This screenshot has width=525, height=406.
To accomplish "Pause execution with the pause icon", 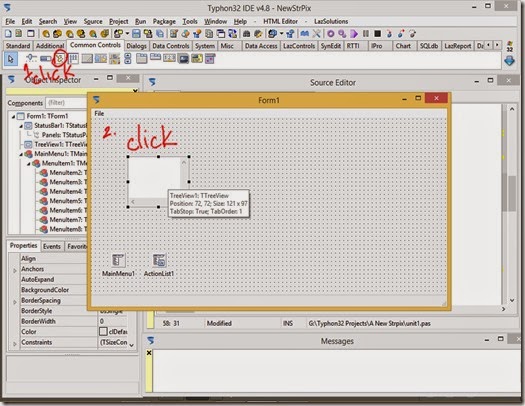I will click(x=366, y=33).
